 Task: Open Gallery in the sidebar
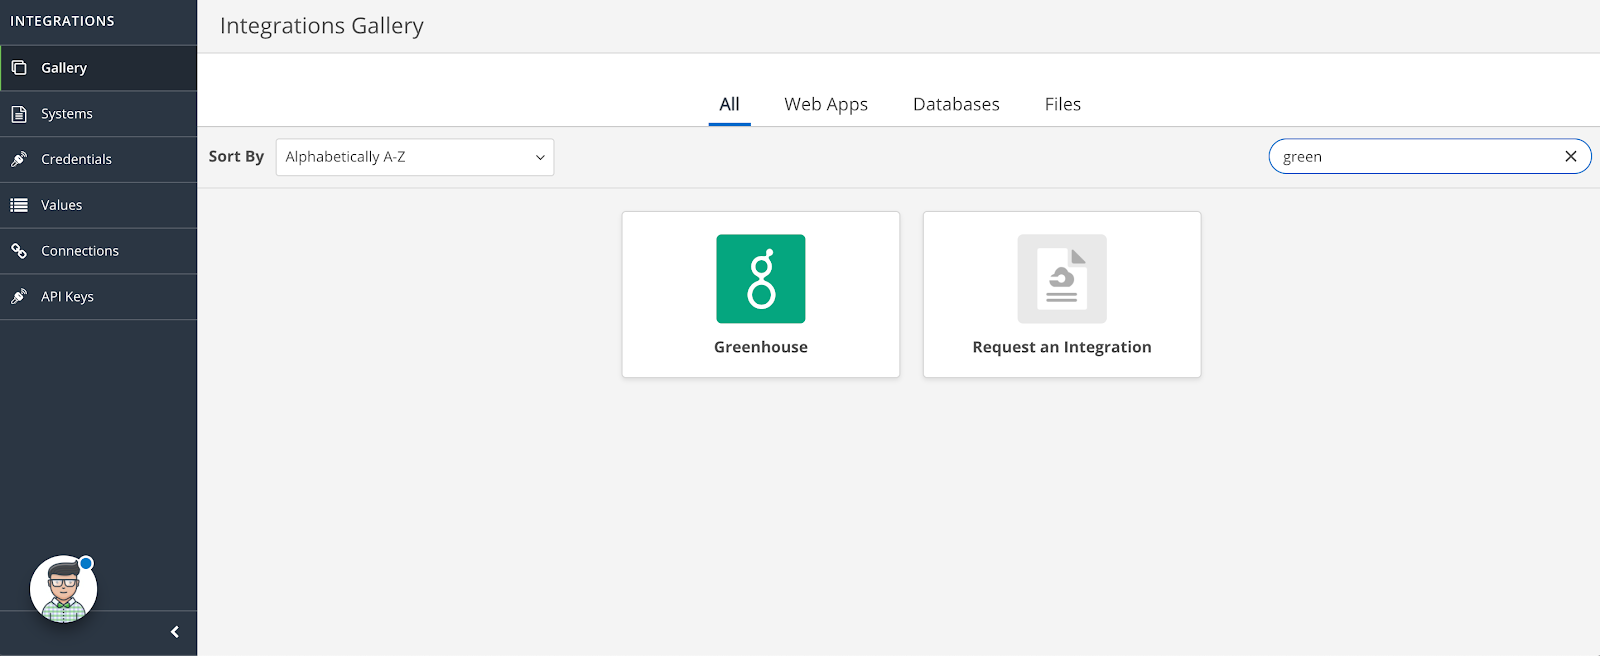tap(99, 68)
